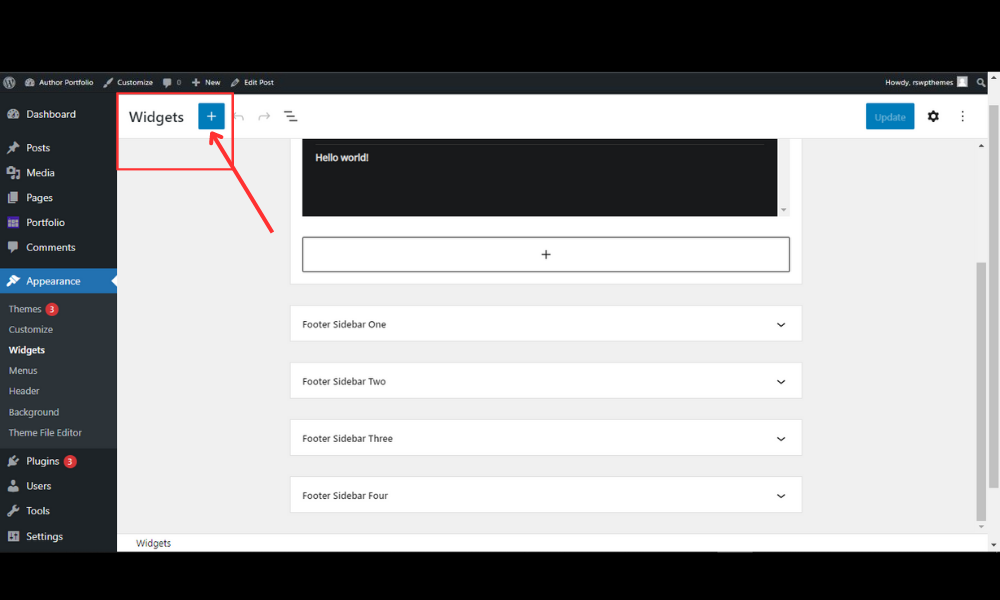1000x600 pixels.
Task: Click the Update button
Action: coord(890,116)
